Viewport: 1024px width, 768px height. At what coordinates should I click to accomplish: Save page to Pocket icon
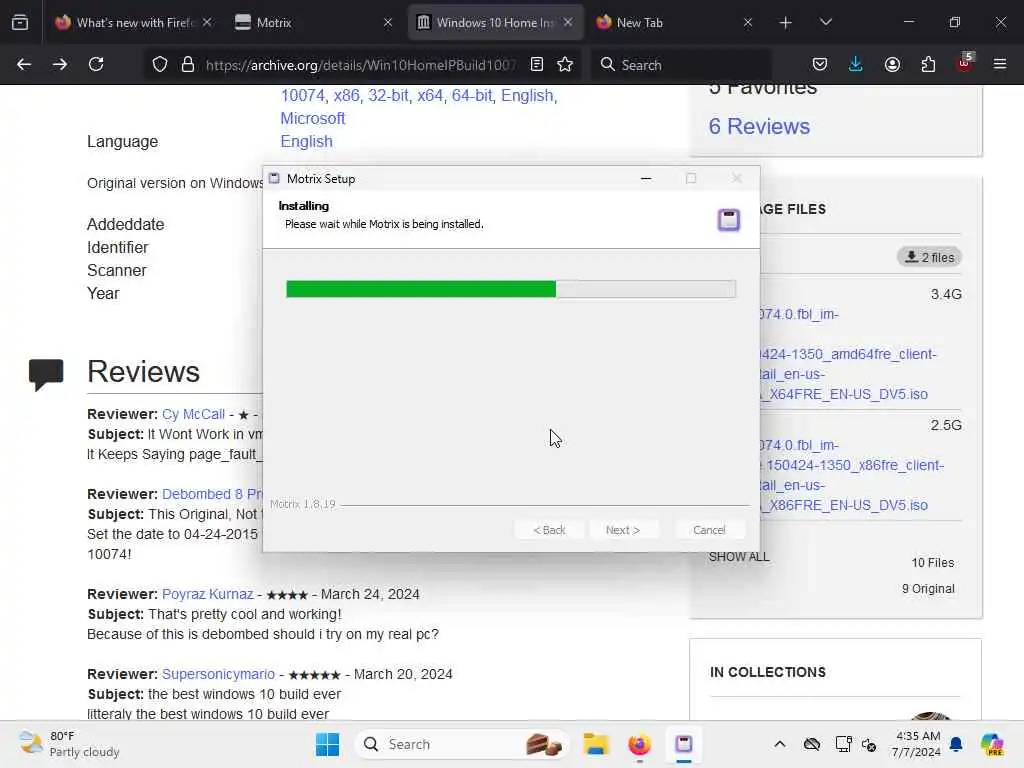820,64
